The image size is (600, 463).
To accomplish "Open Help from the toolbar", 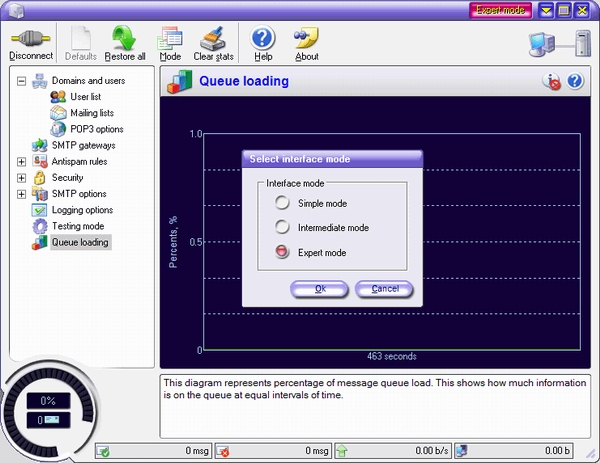I will click(263, 40).
